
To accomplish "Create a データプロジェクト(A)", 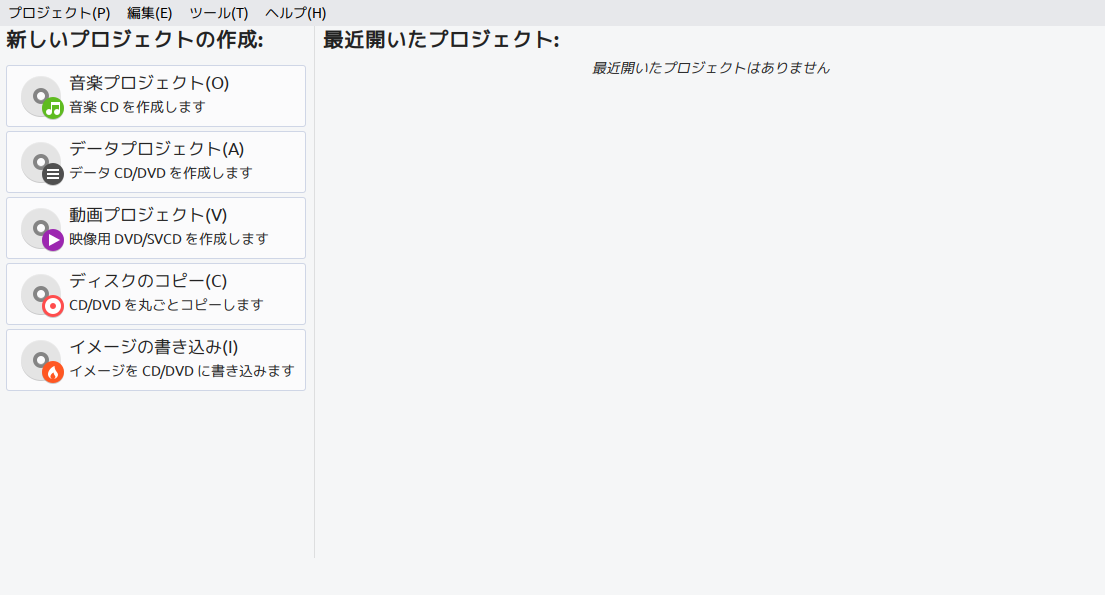I will click(156, 162).
